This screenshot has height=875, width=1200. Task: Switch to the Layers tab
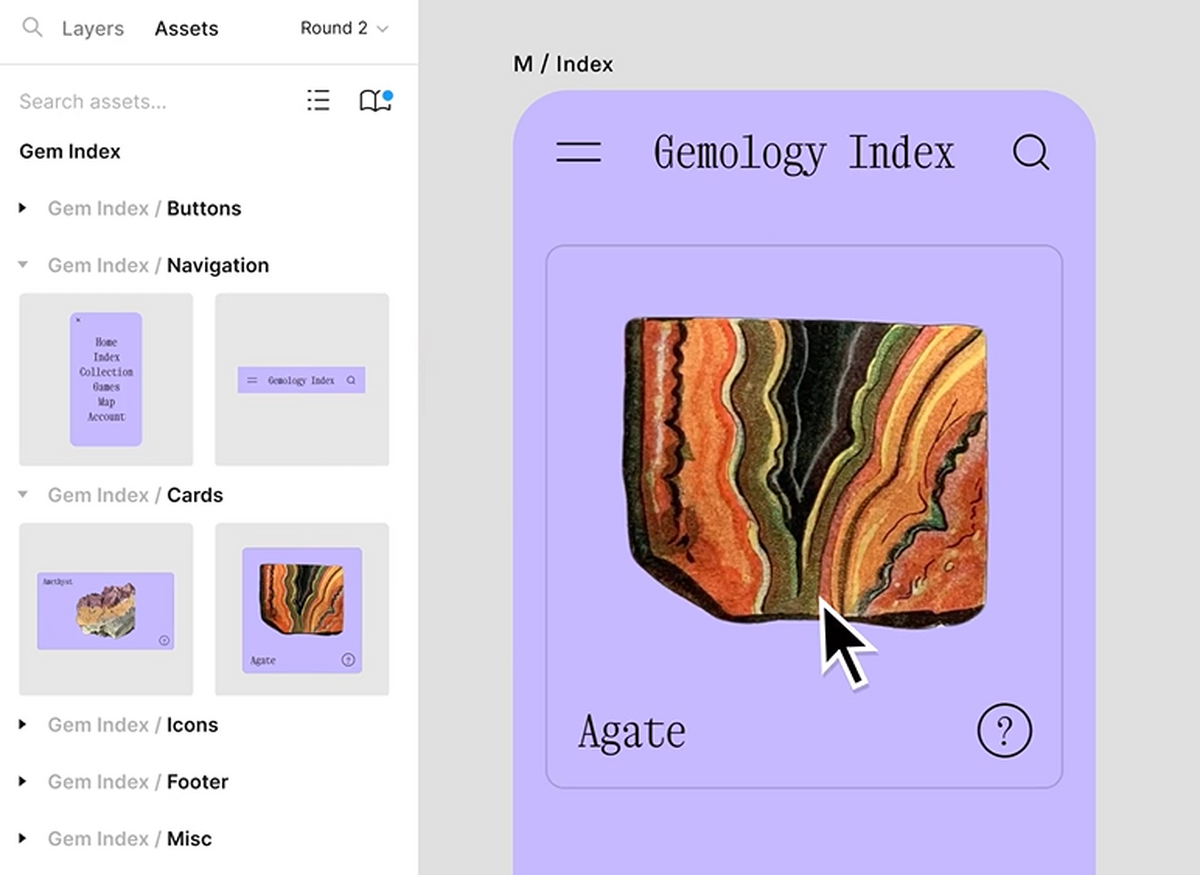93,28
